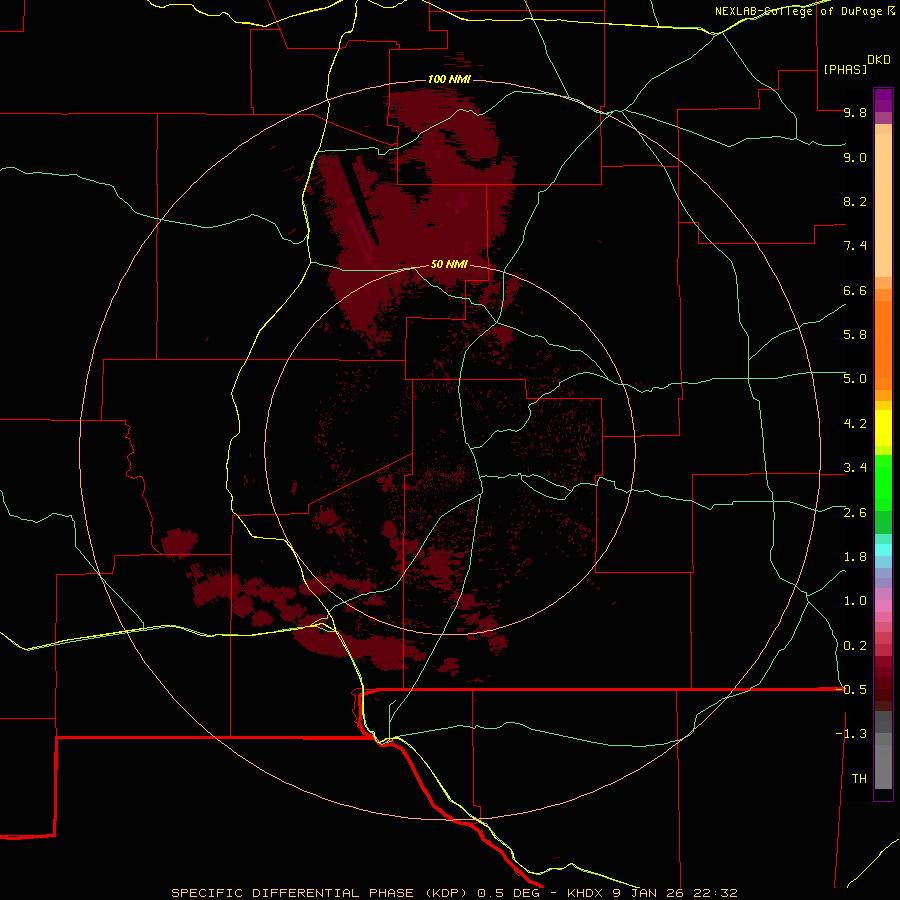Click the 3.4 scale value
This screenshot has width=900, height=900.
pyautogui.click(x=855, y=468)
